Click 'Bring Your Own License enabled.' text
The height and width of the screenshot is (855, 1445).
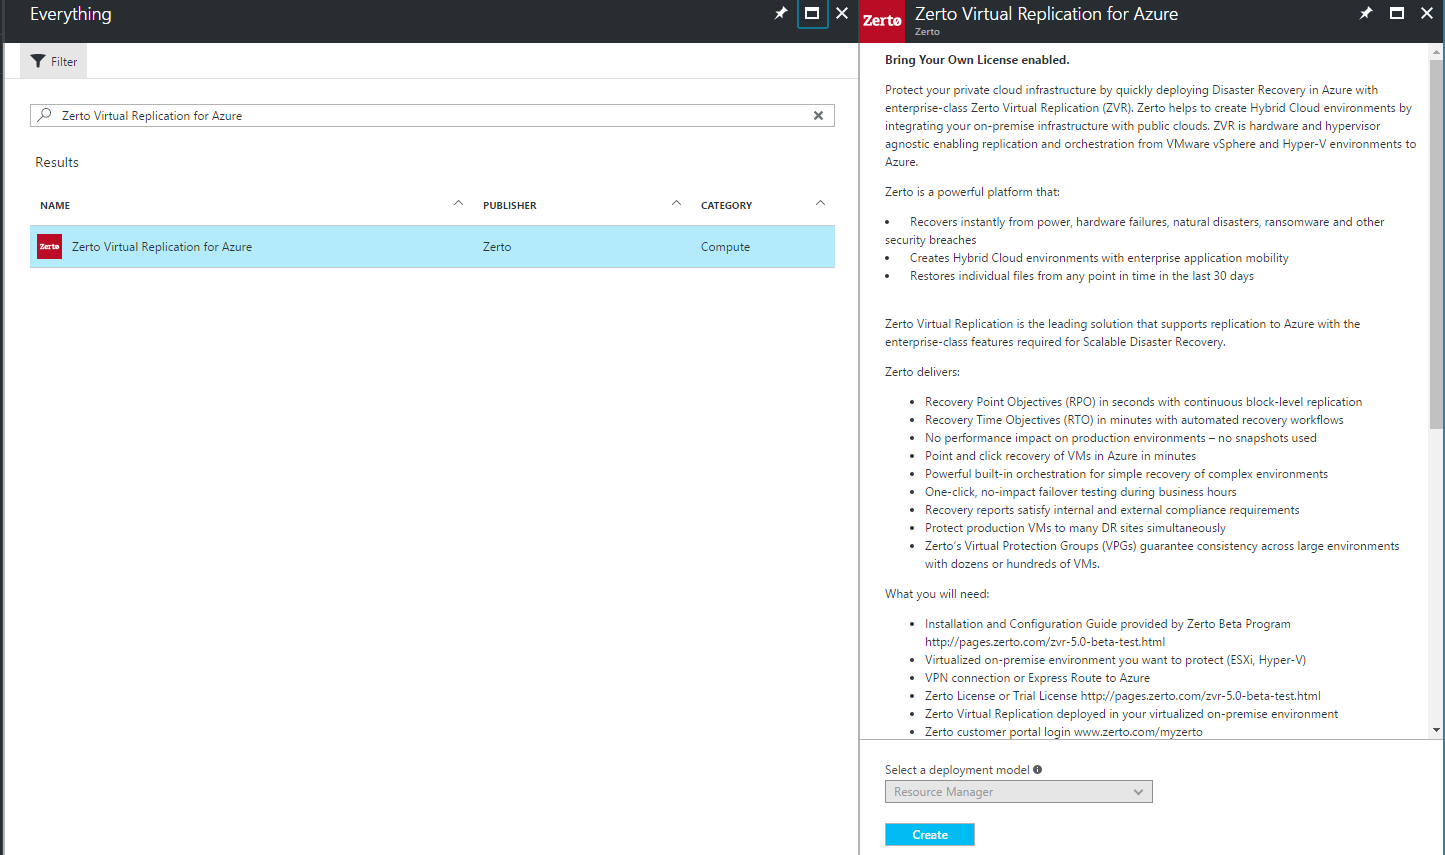[x=977, y=60]
